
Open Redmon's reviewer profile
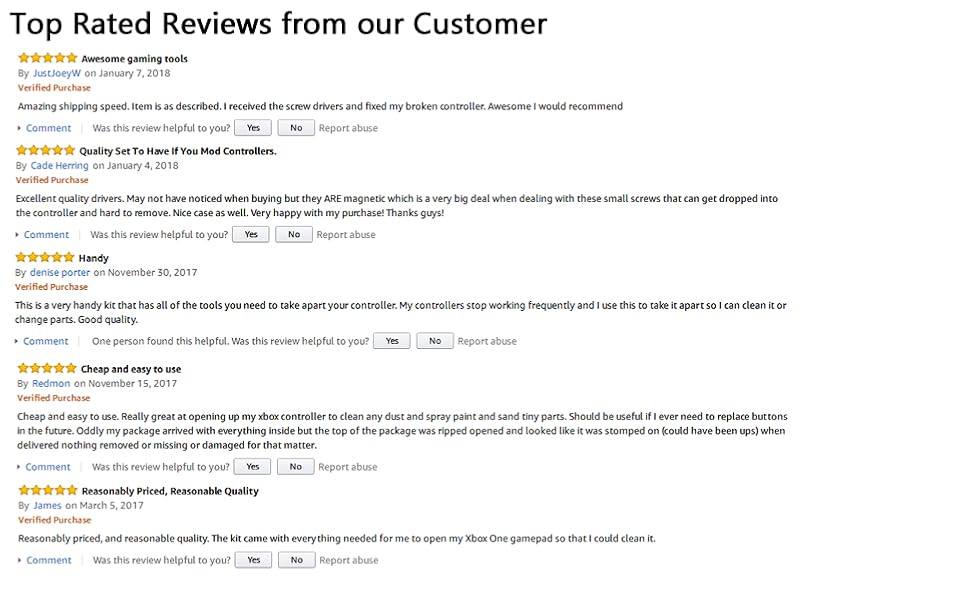tap(51, 383)
